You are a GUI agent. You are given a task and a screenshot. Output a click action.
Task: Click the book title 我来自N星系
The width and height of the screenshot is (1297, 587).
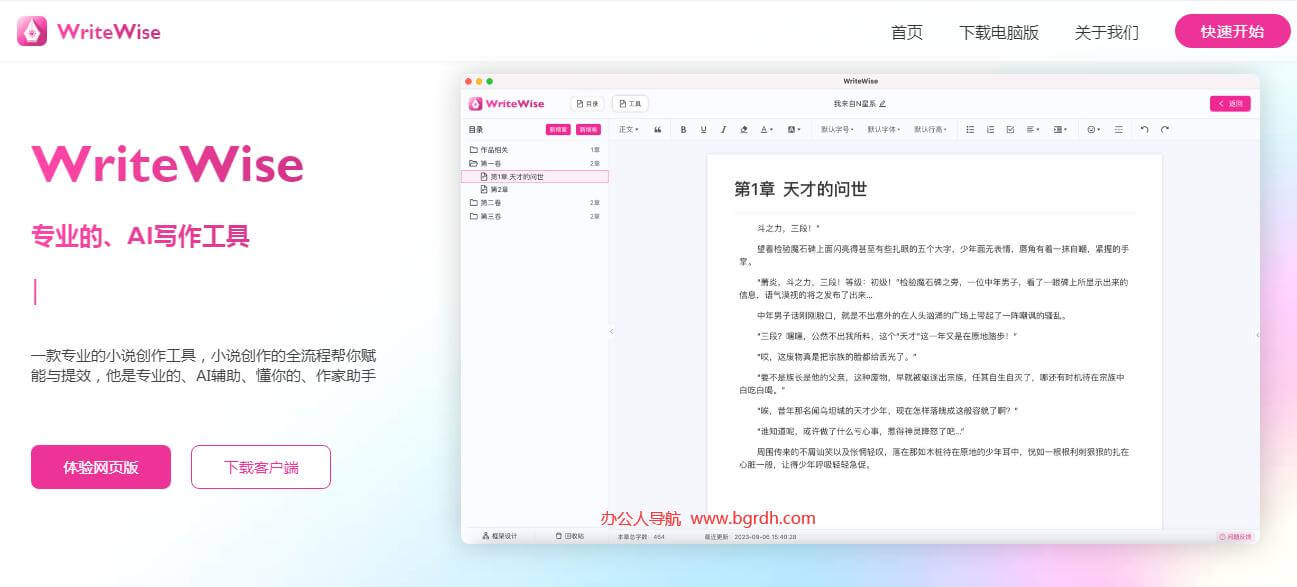855,103
